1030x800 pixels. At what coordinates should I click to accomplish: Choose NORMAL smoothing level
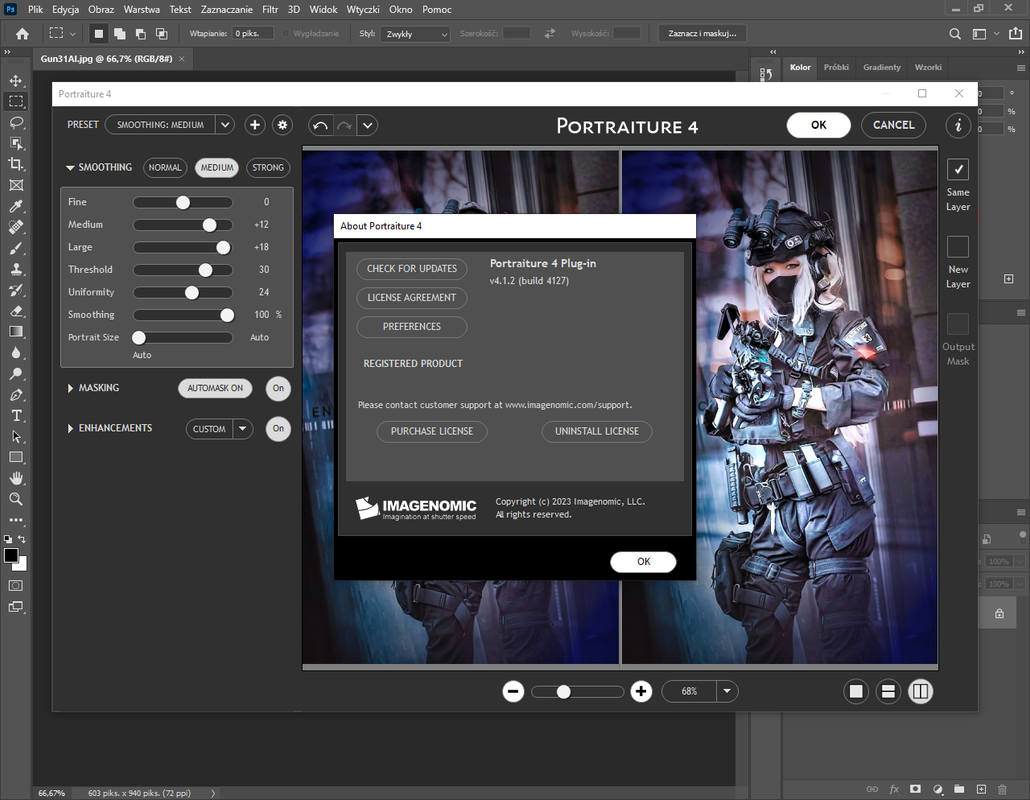(x=165, y=167)
